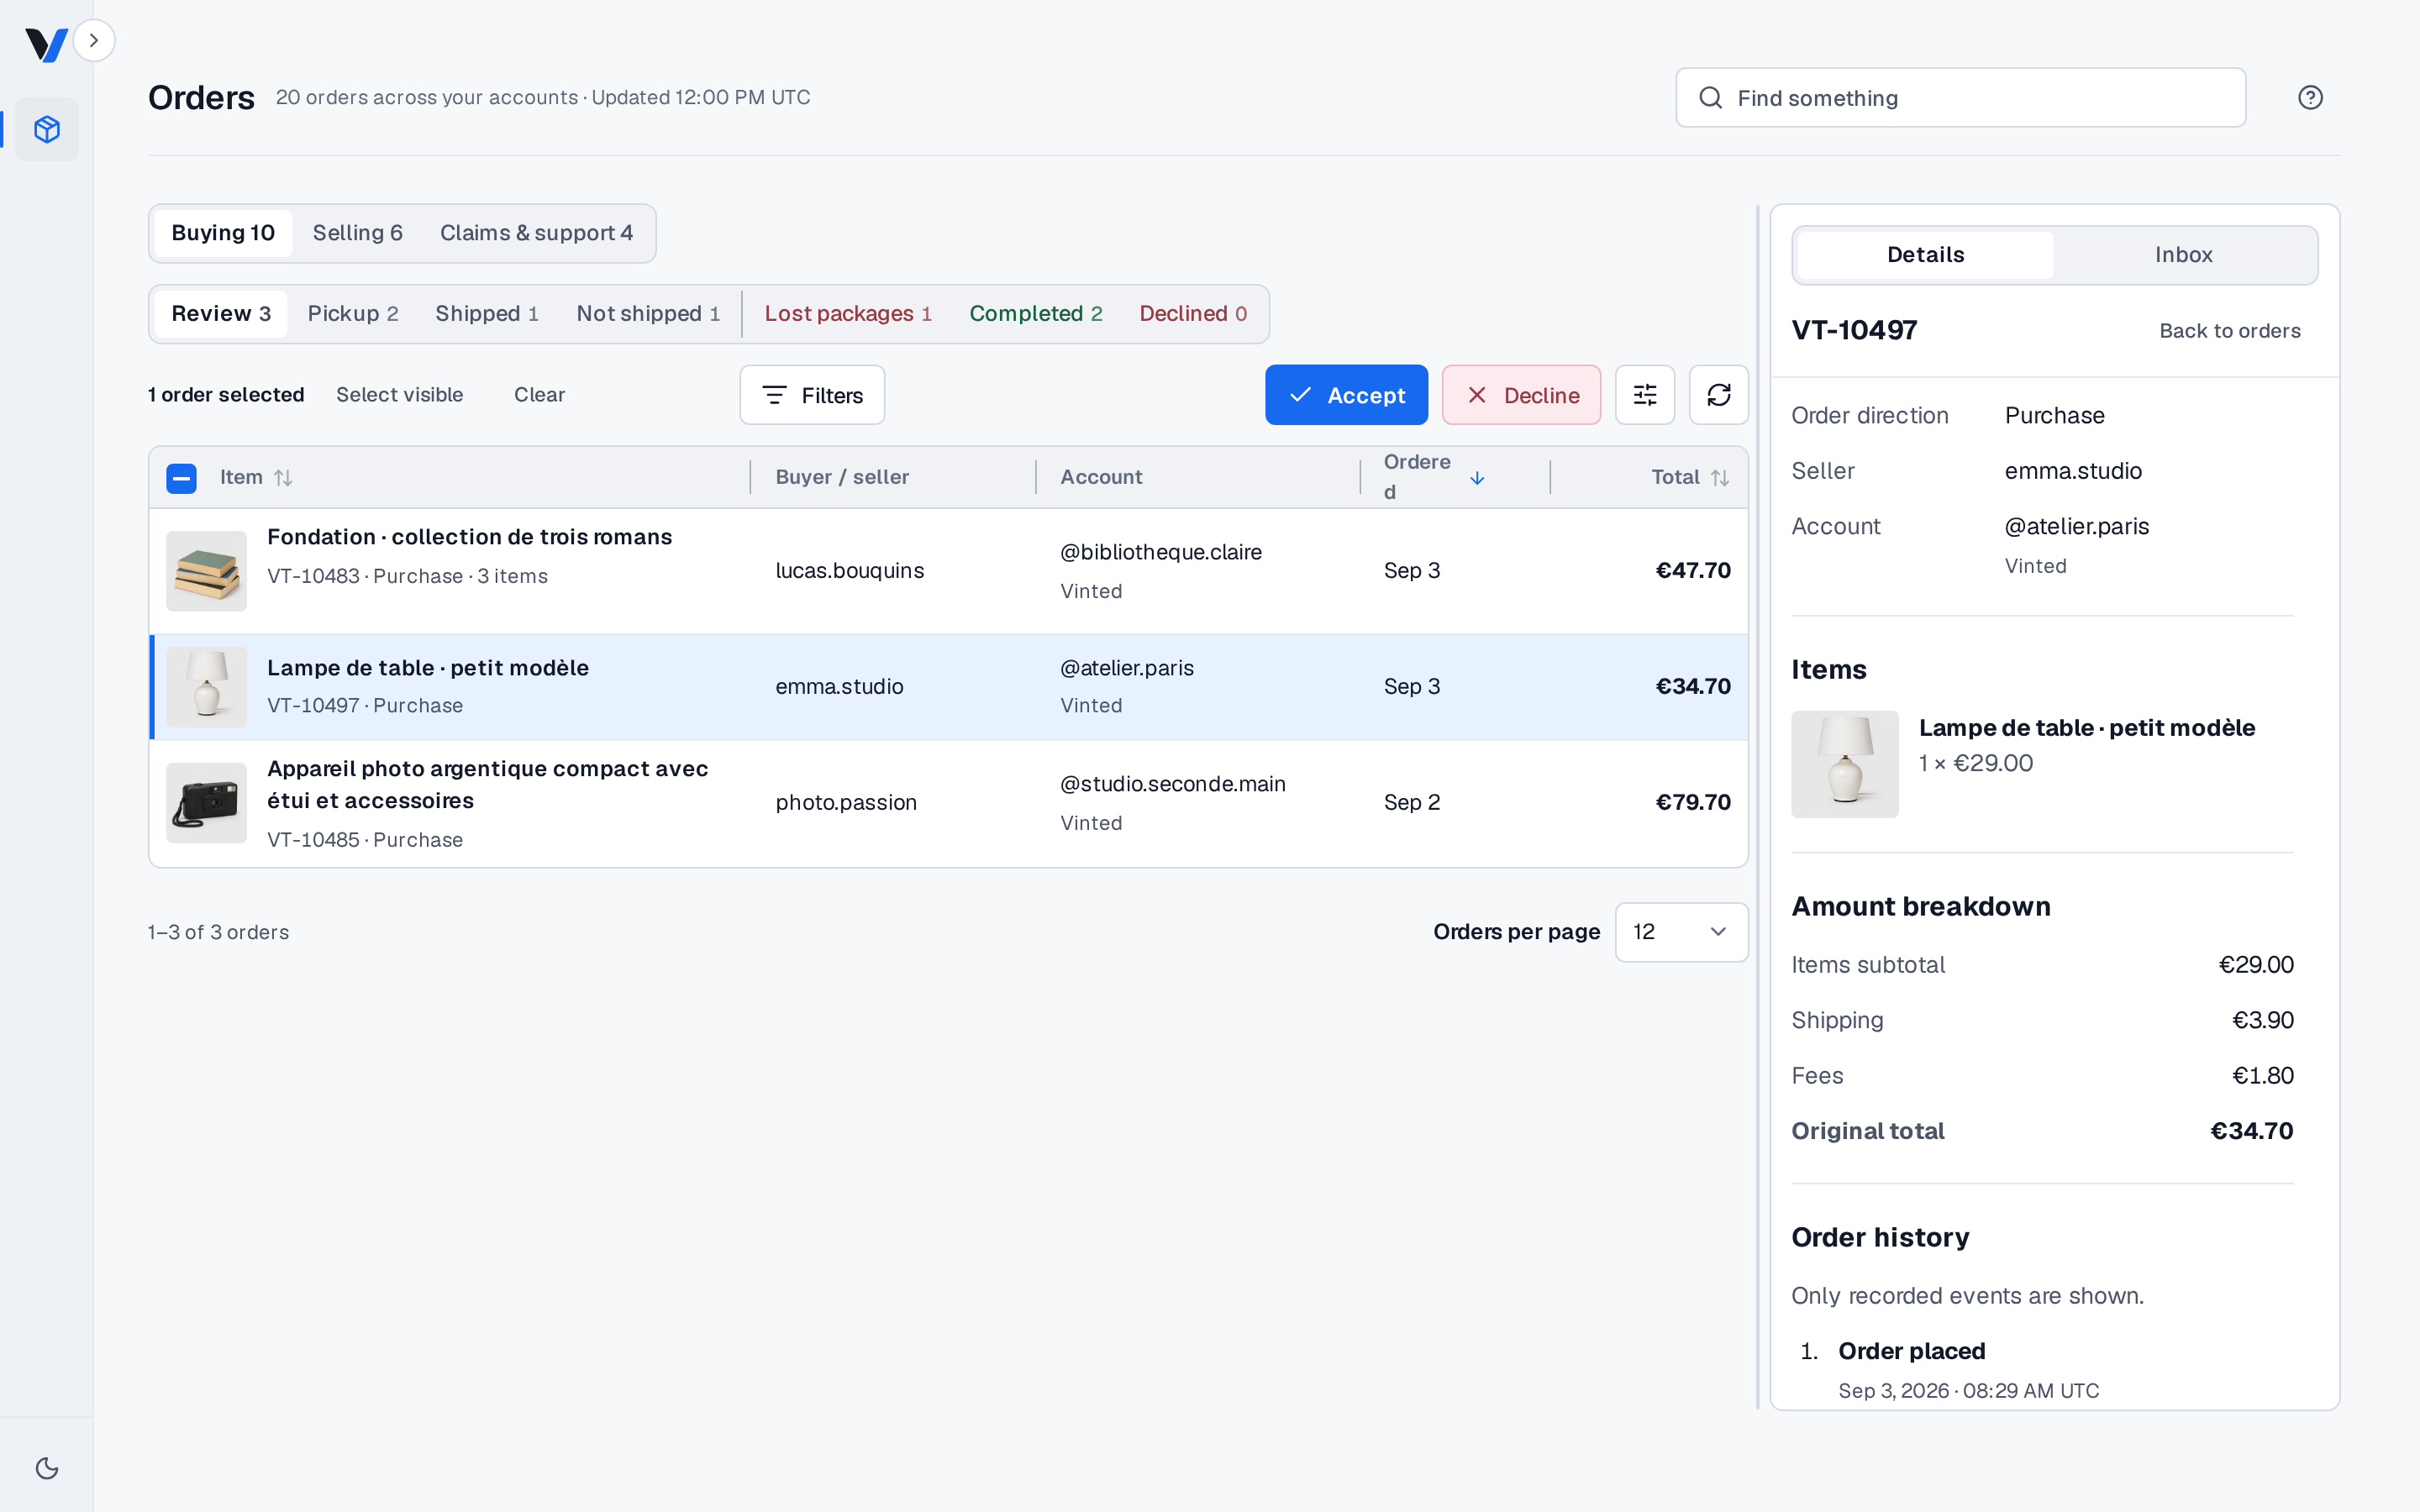
Task: Open the Fondation books thumbnail
Action: coord(207,571)
